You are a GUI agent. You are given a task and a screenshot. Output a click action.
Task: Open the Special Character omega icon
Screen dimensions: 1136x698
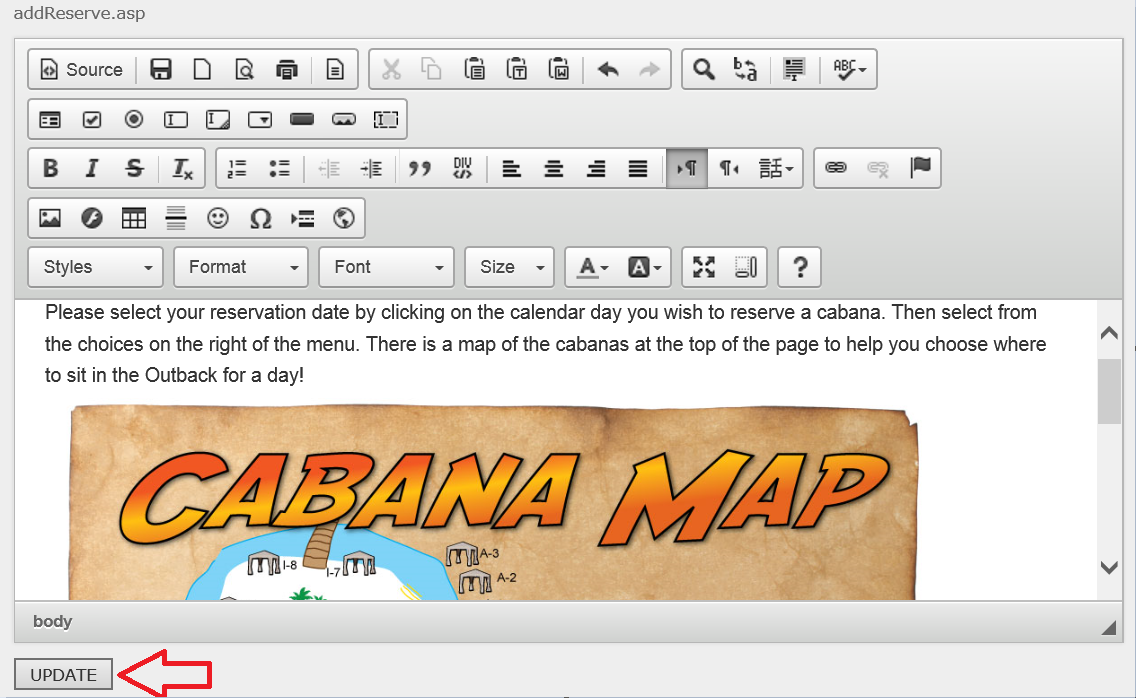[260, 218]
